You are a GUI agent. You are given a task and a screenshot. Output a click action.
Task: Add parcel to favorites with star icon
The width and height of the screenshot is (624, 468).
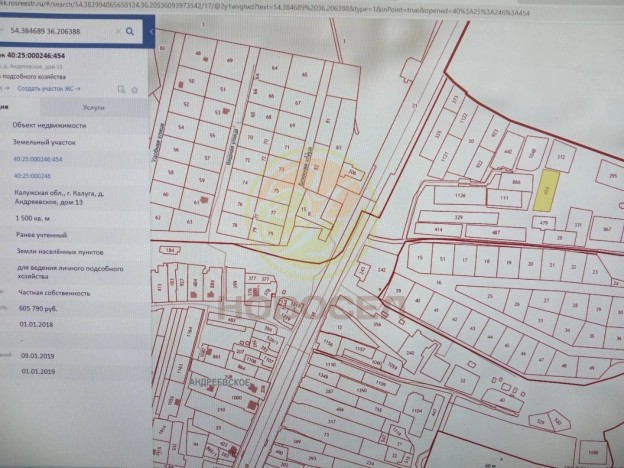coord(134,89)
